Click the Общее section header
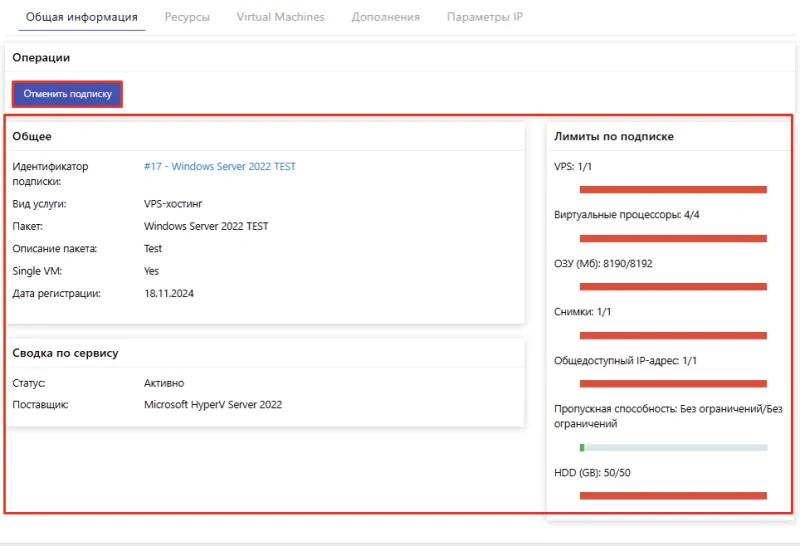Viewport: 800px width, 546px height. tap(32, 136)
